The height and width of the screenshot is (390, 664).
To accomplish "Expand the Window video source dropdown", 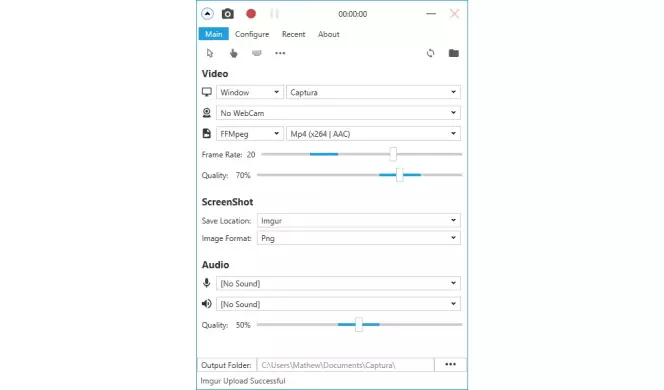I will point(249,92).
